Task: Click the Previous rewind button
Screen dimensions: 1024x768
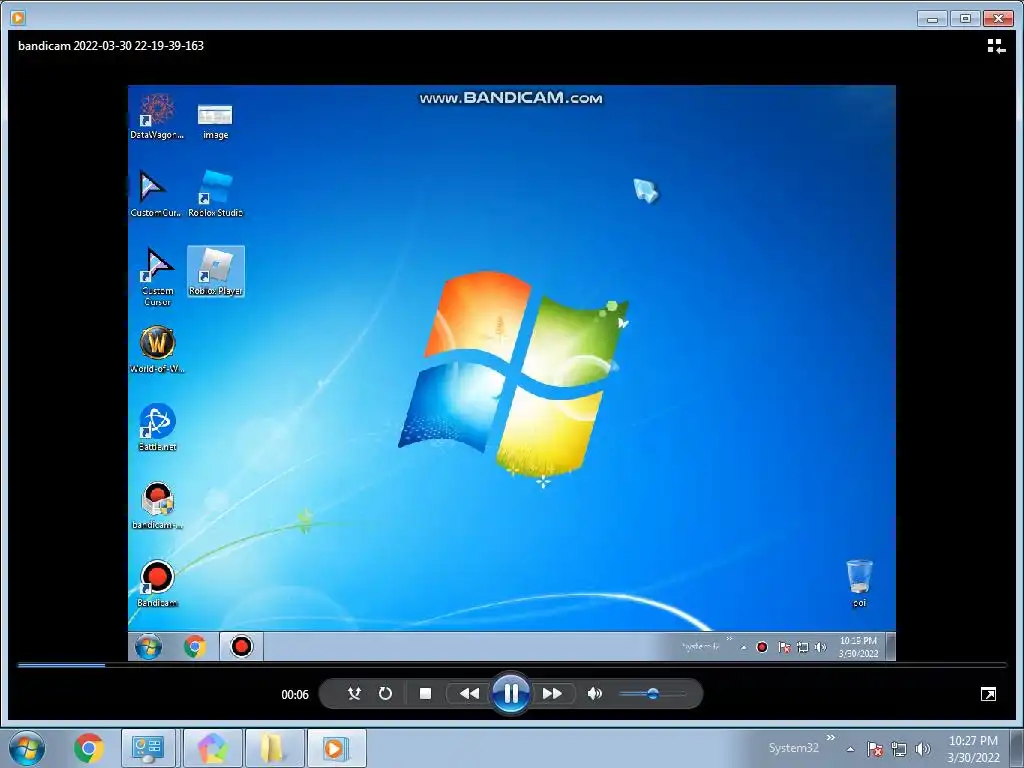Action: pyautogui.click(x=469, y=694)
